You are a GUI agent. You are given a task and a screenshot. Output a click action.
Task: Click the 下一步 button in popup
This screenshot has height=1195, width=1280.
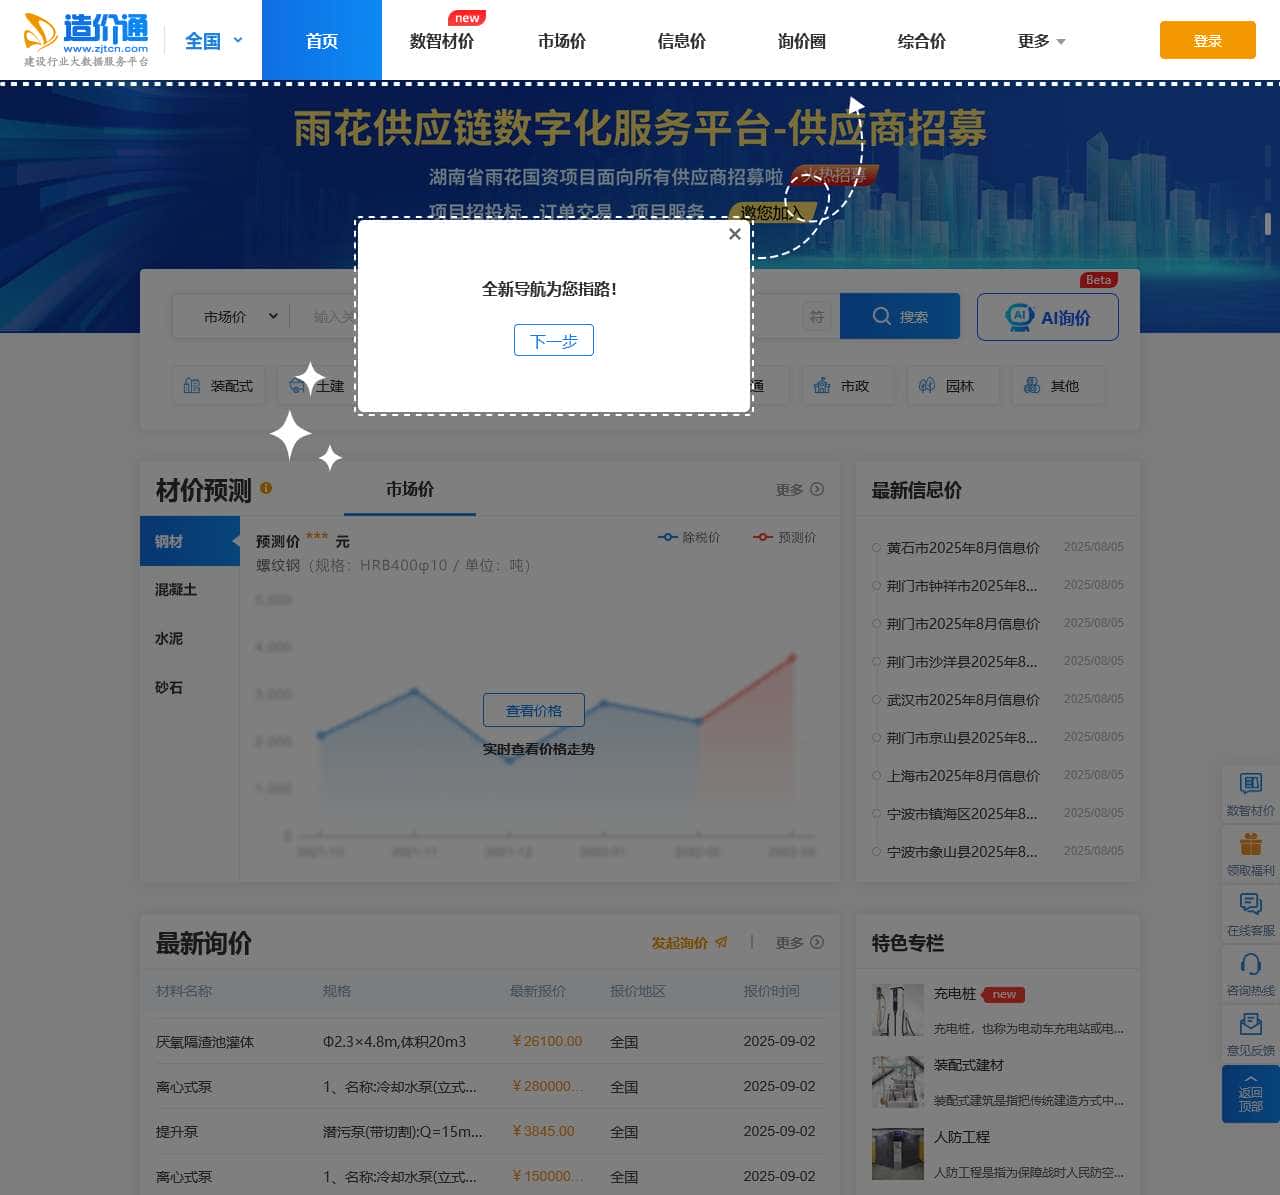[553, 341]
